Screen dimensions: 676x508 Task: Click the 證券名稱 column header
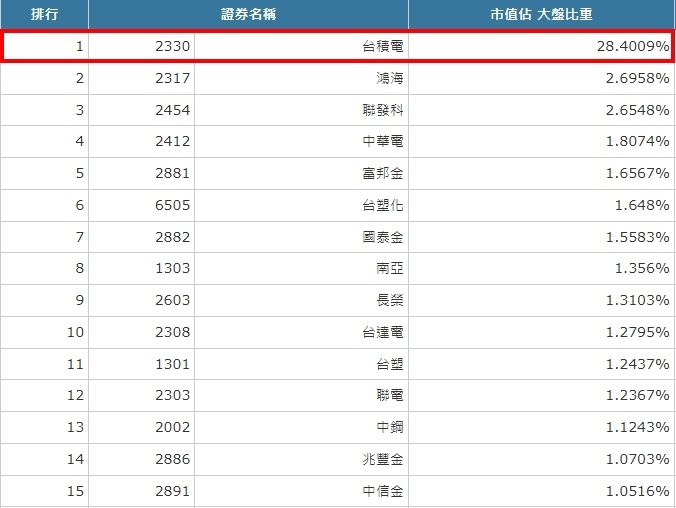tap(248, 14)
